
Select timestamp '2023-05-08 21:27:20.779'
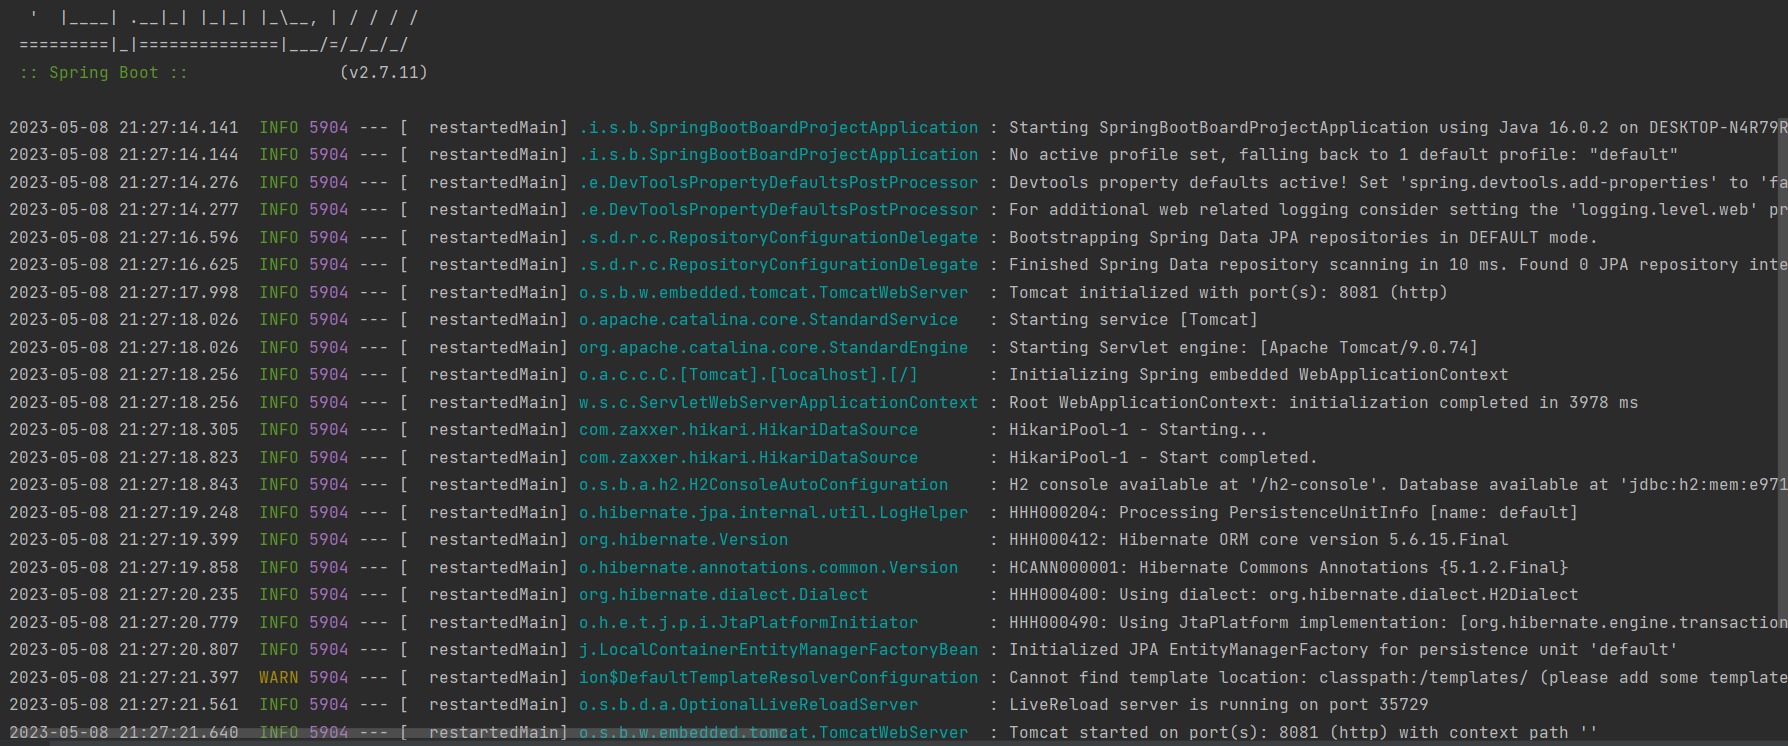click(x=124, y=622)
